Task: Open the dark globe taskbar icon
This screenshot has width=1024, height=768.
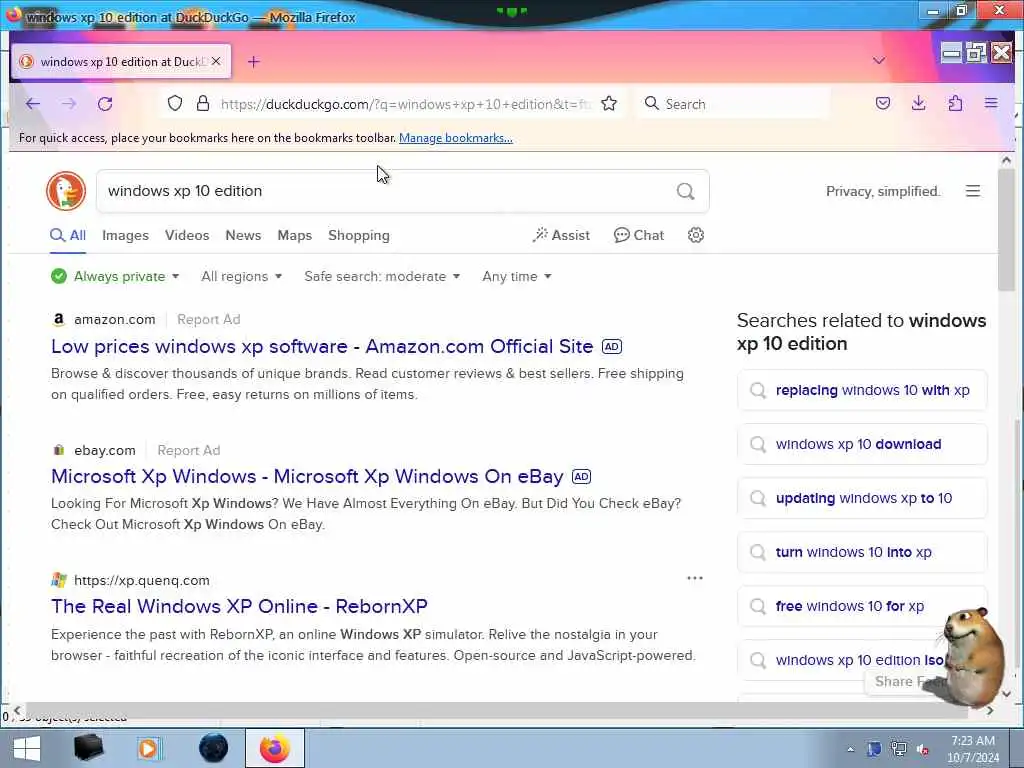Action: tap(213, 748)
